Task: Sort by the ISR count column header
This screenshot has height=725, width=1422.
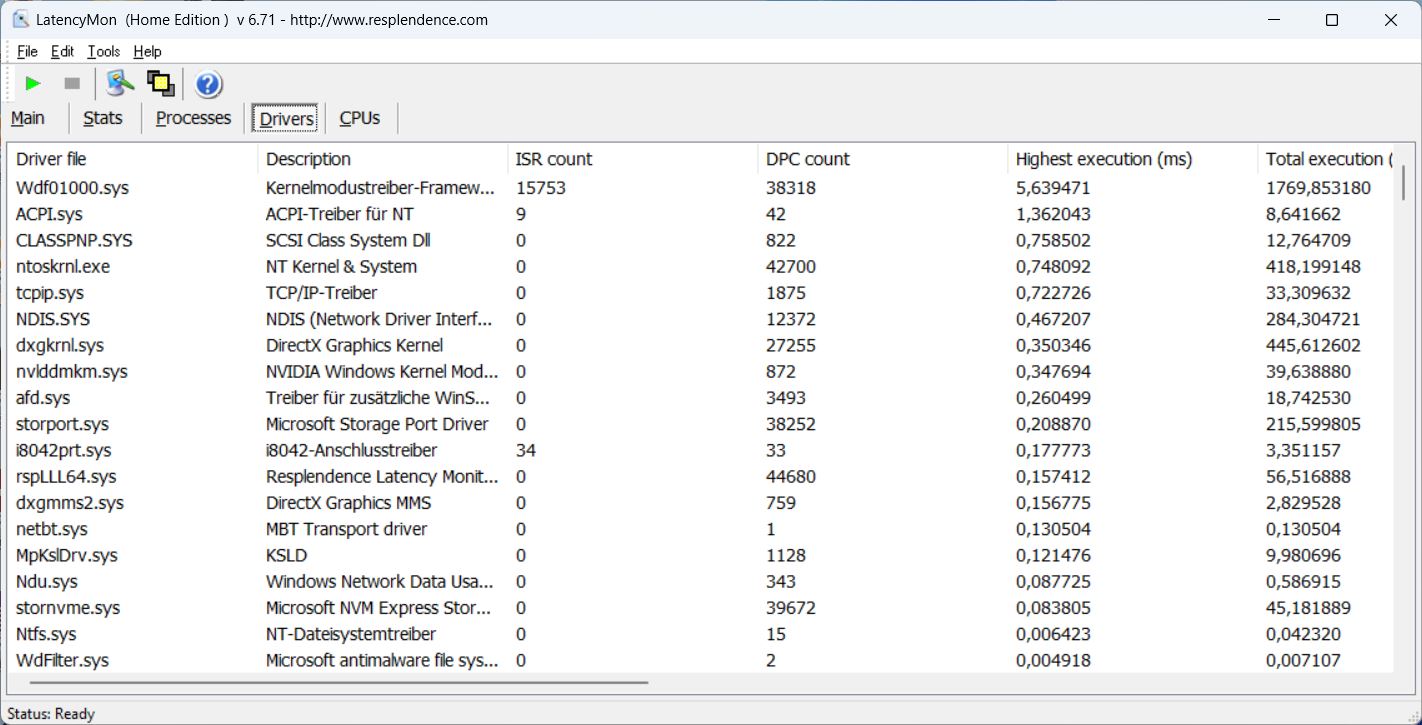Action: (633, 159)
